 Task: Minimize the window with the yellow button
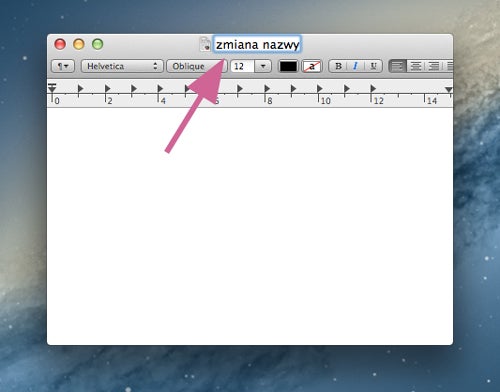click(79, 44)
